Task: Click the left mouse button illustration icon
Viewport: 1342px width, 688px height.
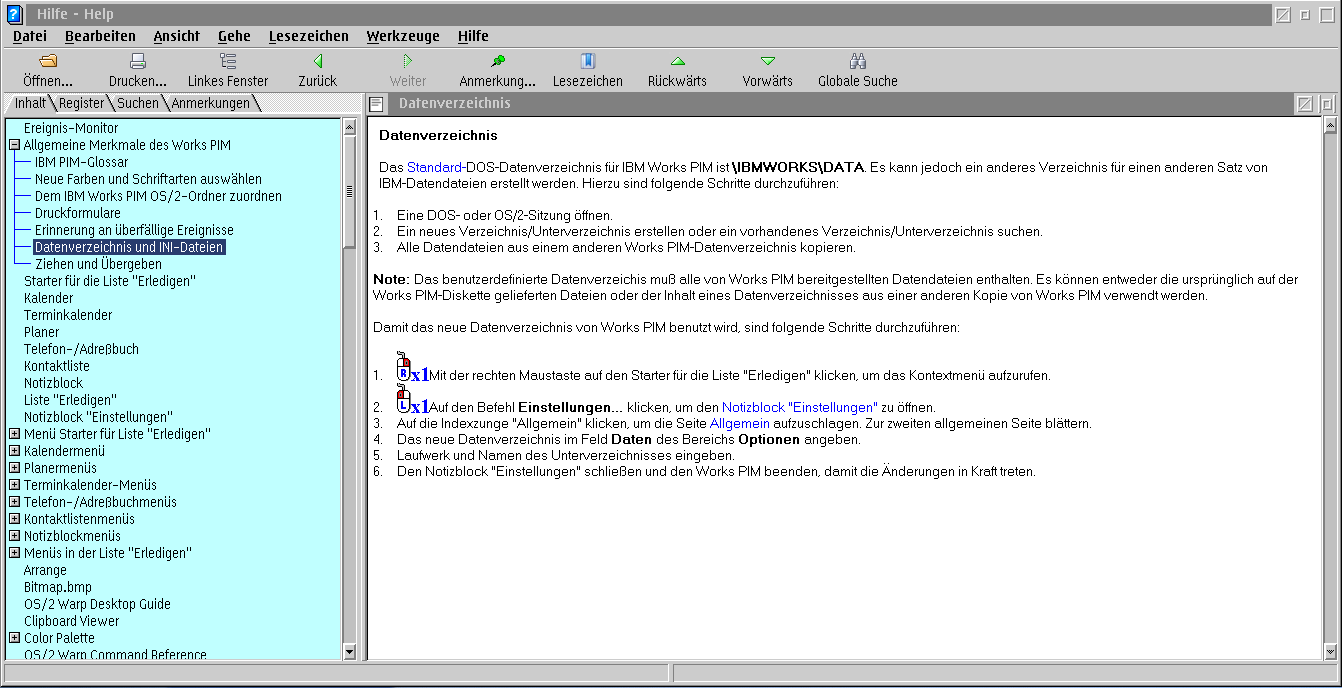Action: pos(403,399)
